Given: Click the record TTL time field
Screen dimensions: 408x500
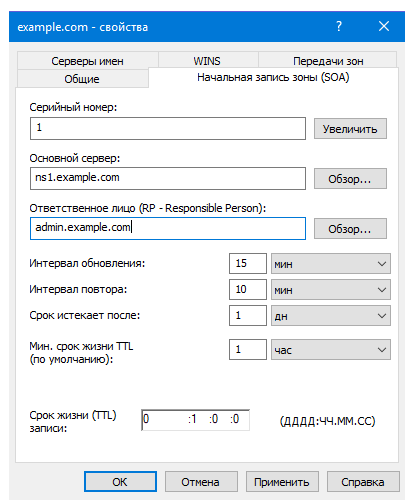Looking at the screenshot, I should 195,420.
